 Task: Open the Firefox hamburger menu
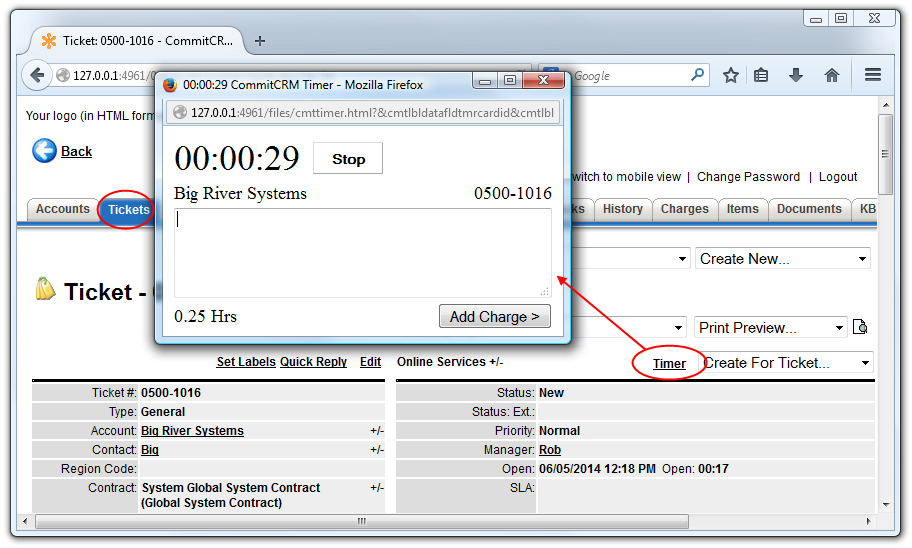point(872,75)
